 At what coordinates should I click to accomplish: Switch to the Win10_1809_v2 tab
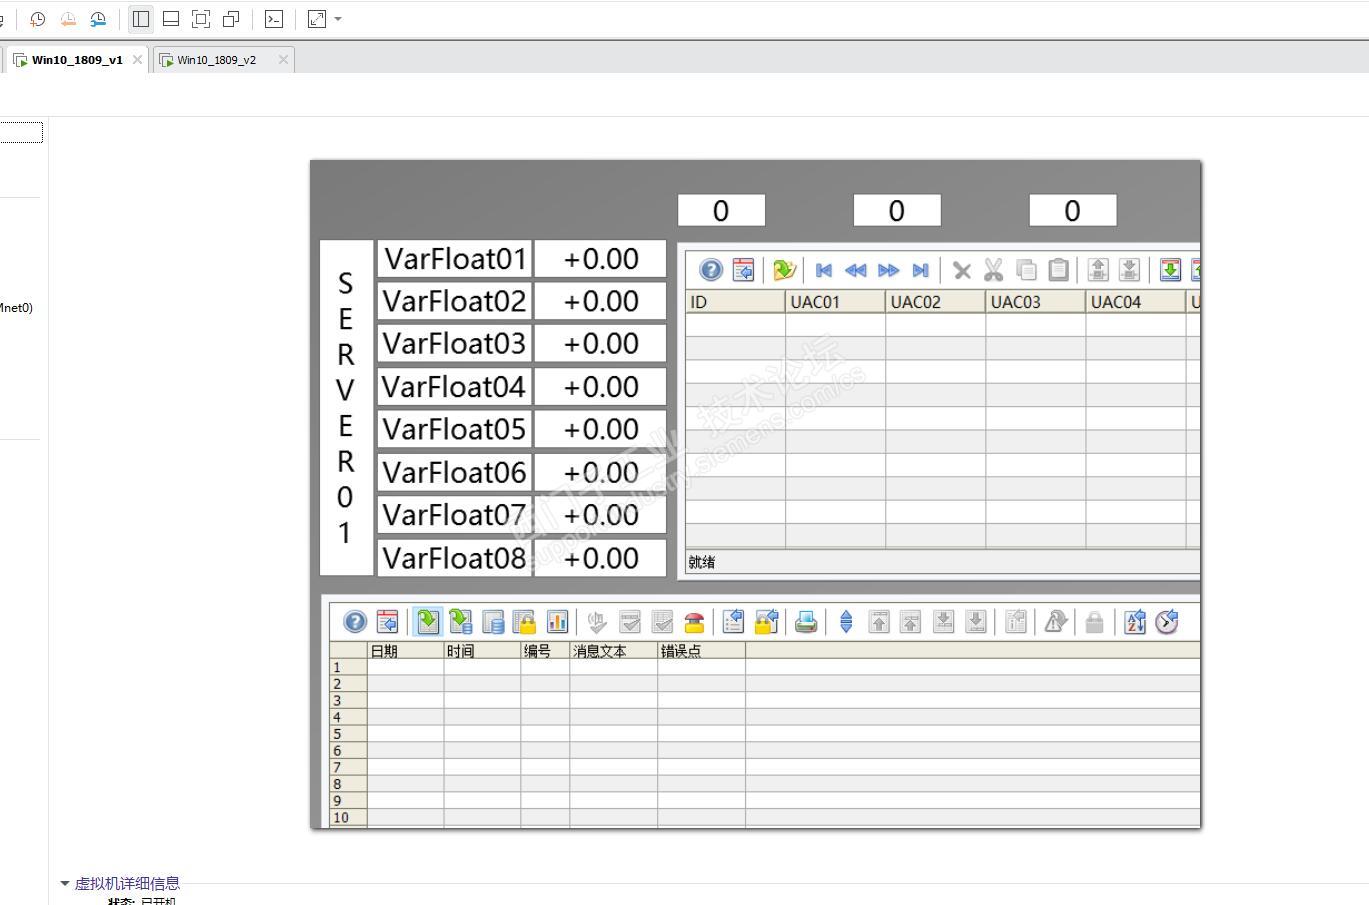point(216,60)
